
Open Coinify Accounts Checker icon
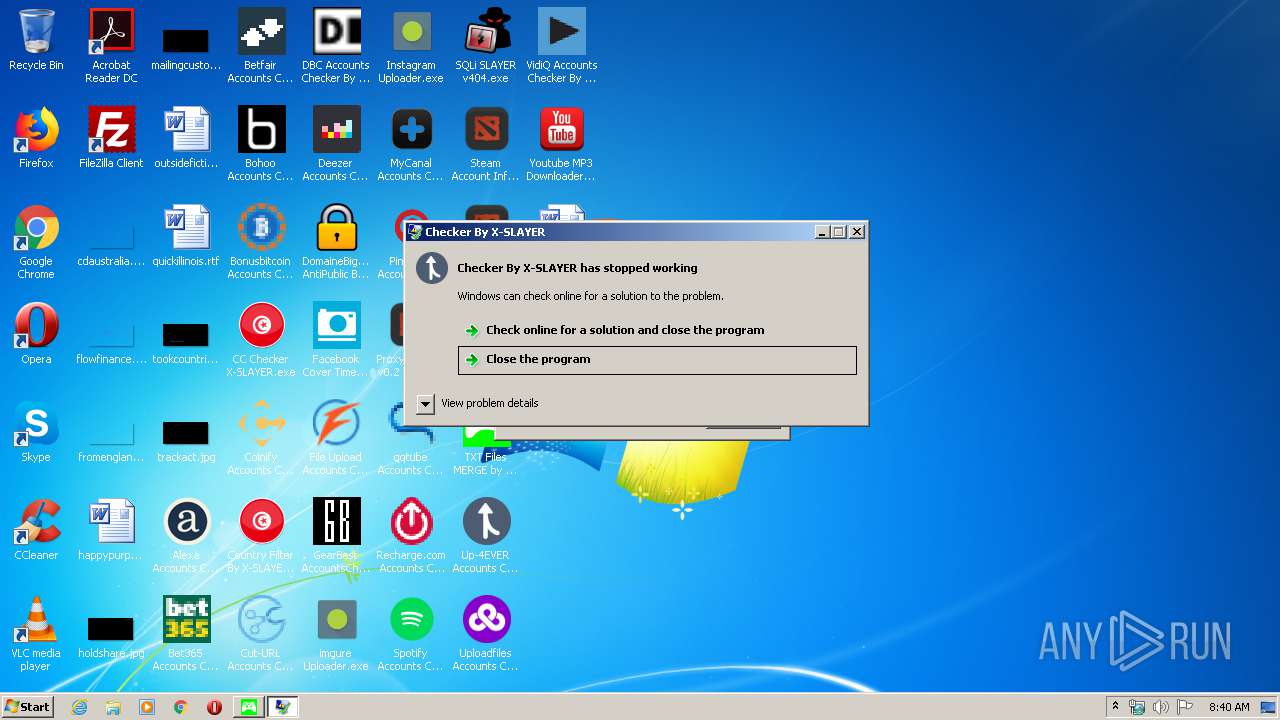tap(261, 438)
